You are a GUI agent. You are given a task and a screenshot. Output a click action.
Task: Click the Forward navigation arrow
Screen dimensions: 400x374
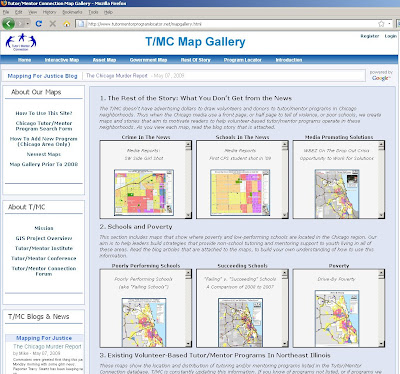point(20,24)
